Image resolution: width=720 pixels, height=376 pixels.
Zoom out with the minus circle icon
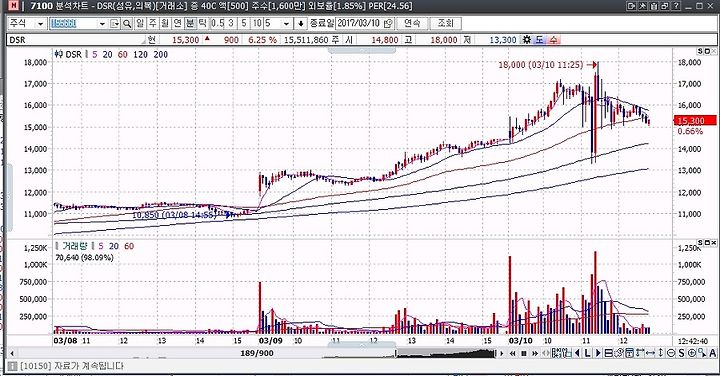click(x=671, y=354)
